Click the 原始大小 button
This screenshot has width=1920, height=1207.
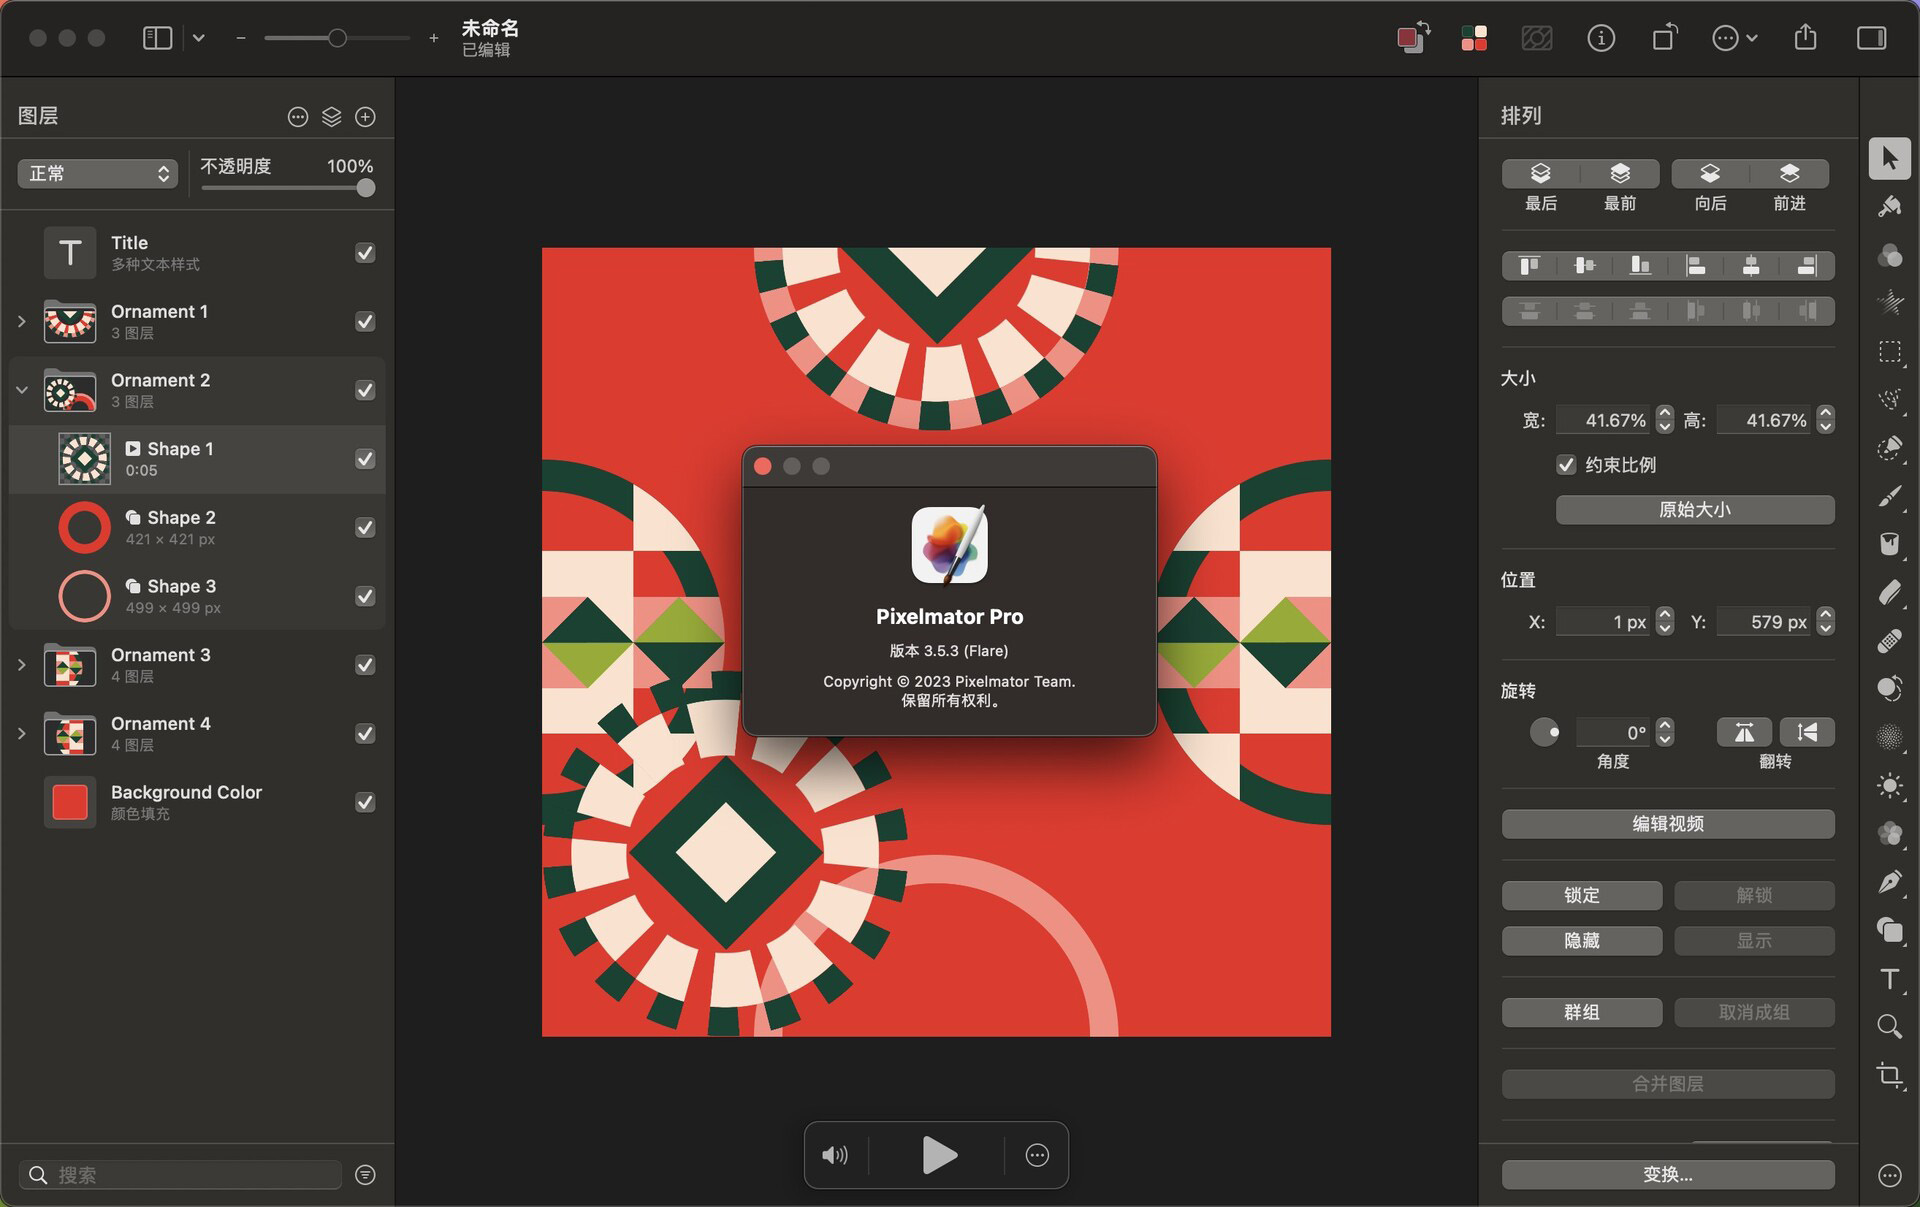(1695, 509)
